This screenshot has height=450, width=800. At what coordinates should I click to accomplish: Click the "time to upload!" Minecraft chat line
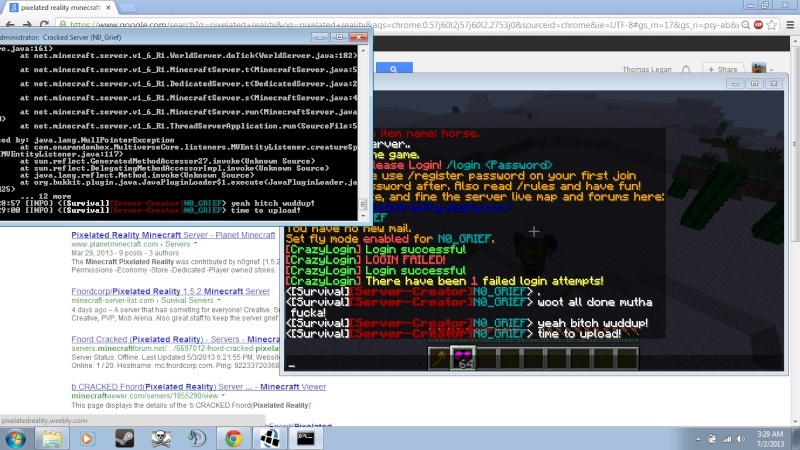tap(454, 334)
